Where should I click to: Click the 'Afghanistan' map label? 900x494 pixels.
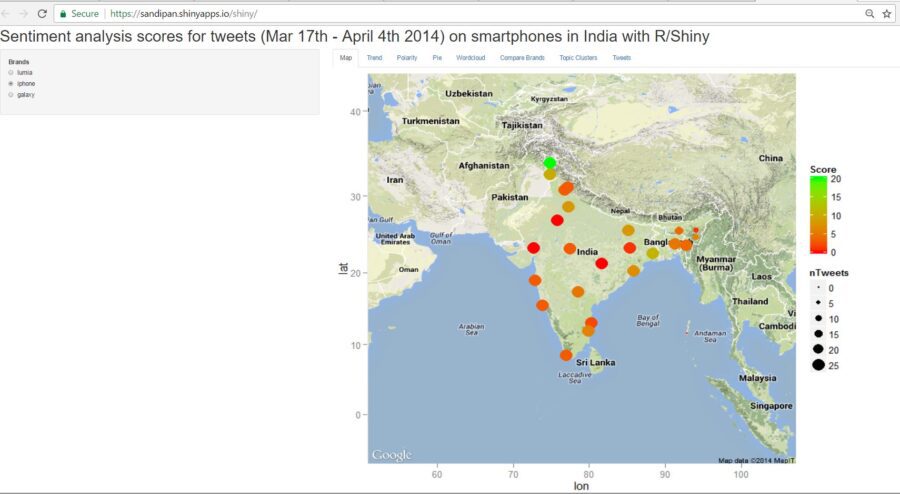tap(484, 165)
